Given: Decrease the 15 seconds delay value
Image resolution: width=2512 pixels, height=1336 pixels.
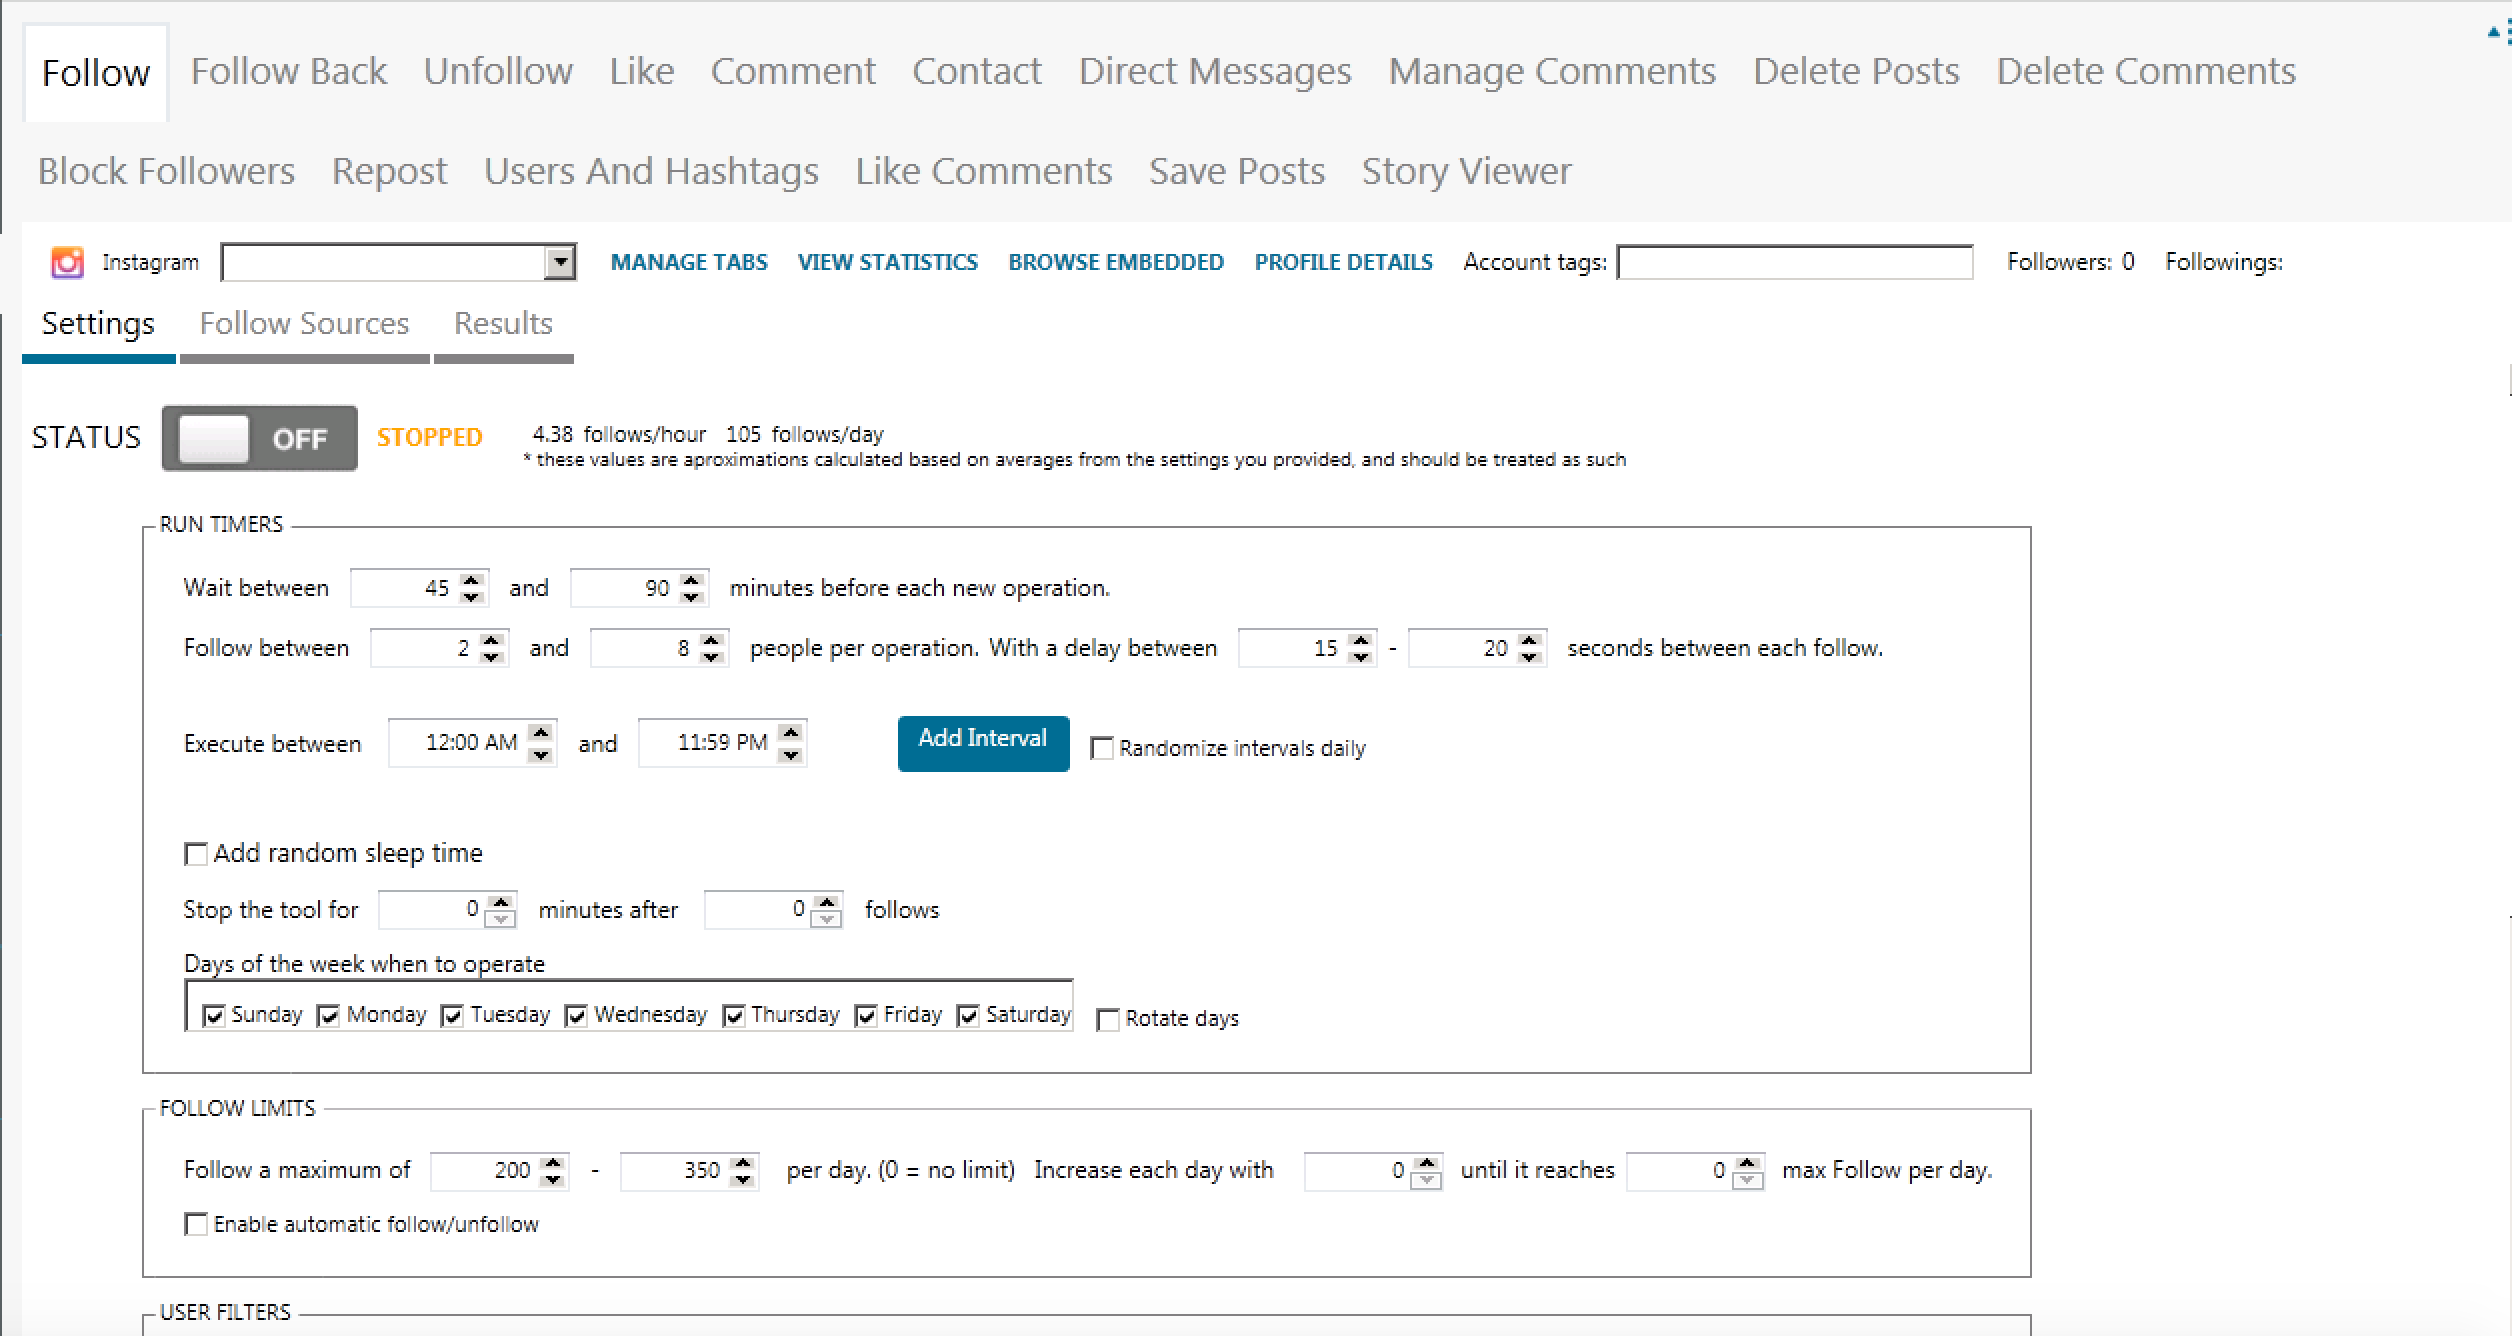Looking at the screenshot, I should point(1360,657).
